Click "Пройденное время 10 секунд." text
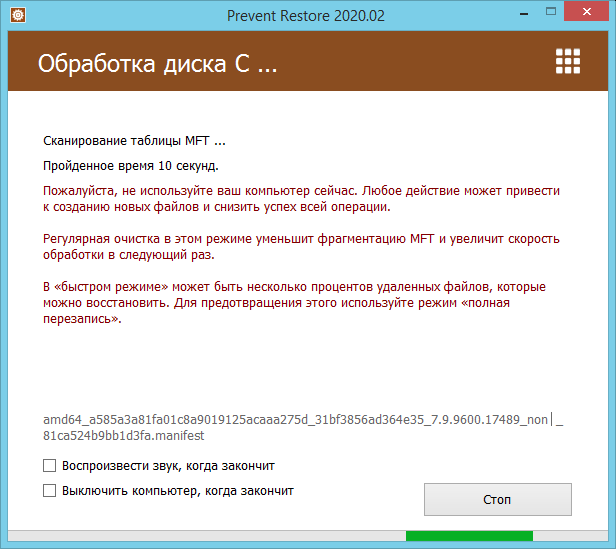The height and width of the screenshot is (549, 616). coord(131,166)
